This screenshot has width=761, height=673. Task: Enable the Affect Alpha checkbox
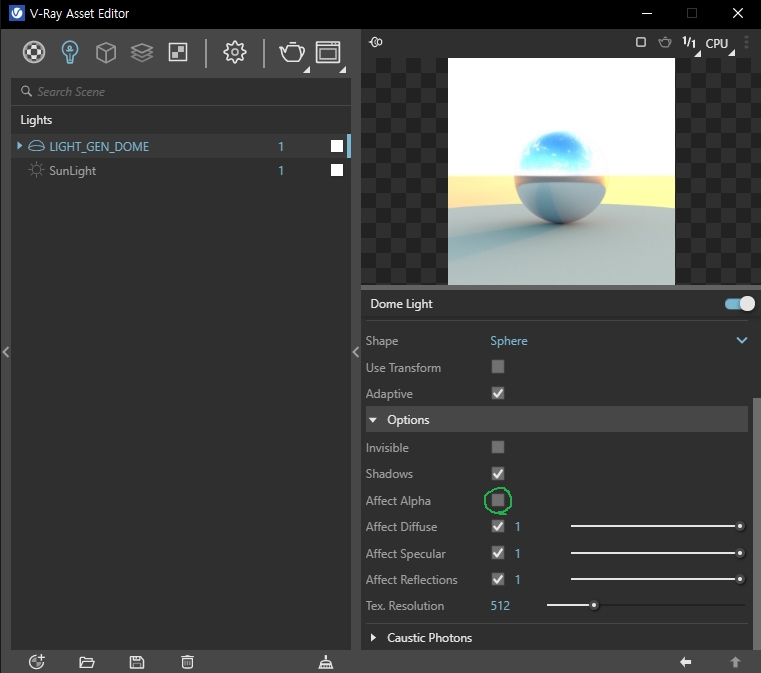click(498, 500)
